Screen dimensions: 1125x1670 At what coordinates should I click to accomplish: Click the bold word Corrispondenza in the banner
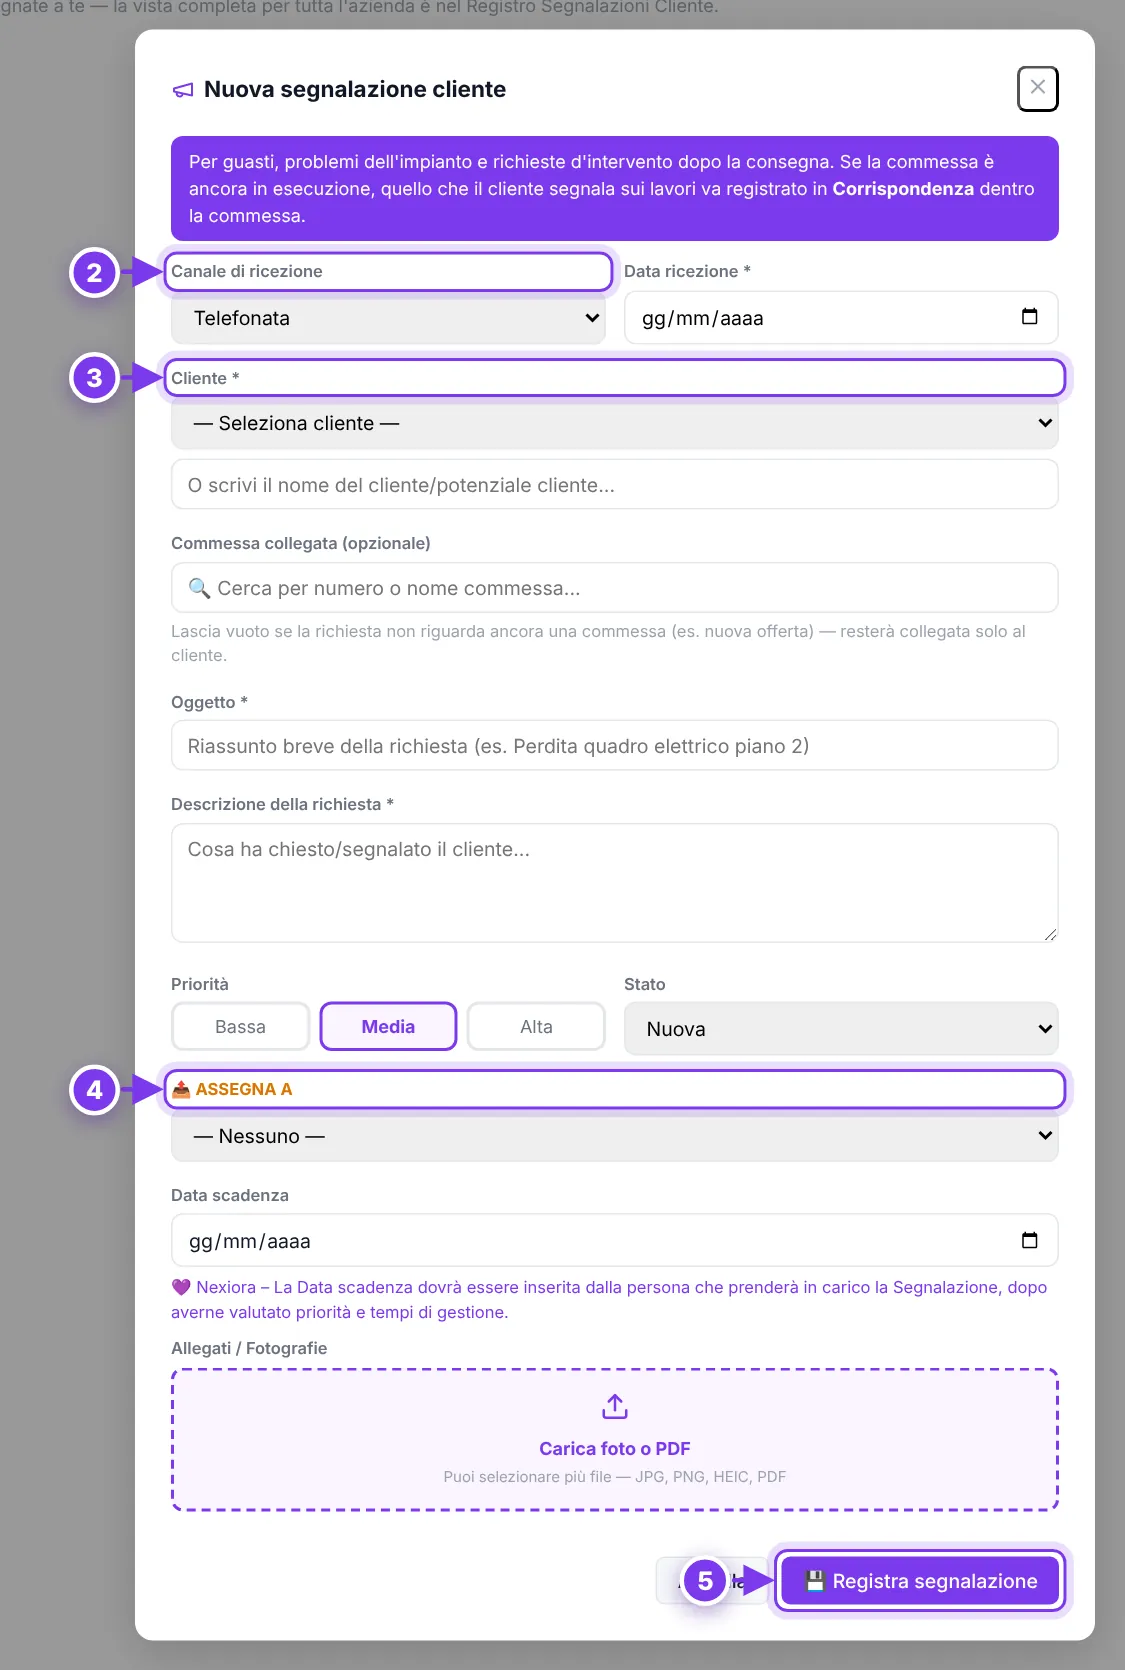pos(903,189)
